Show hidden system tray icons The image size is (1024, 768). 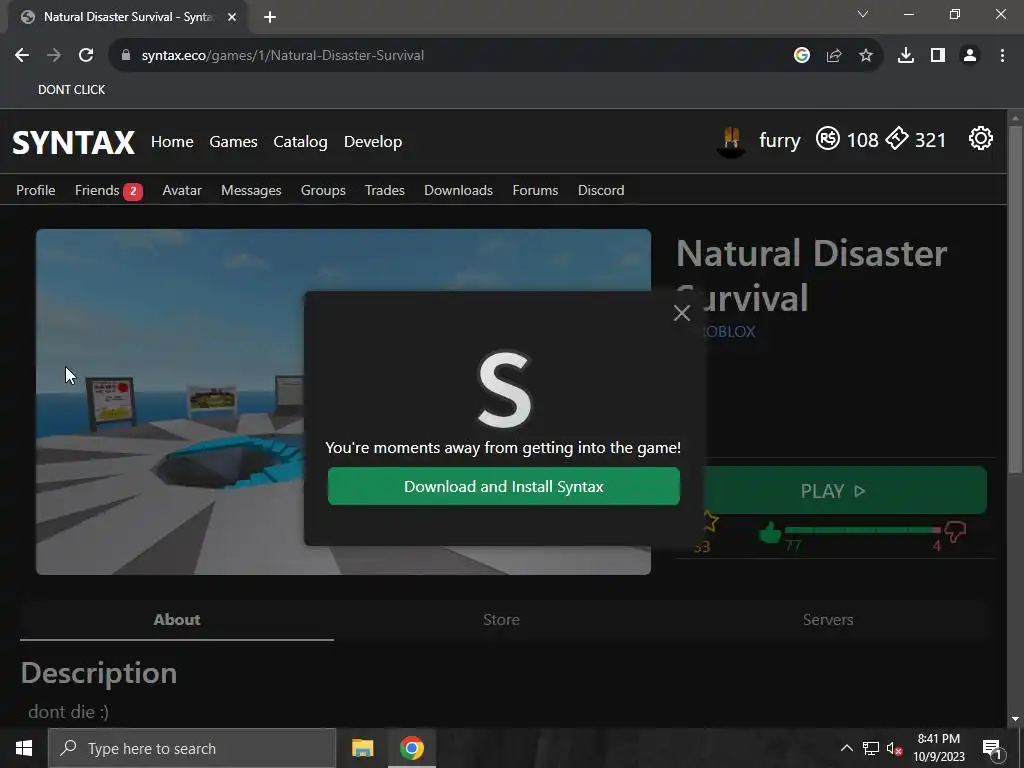pos(846,748)
